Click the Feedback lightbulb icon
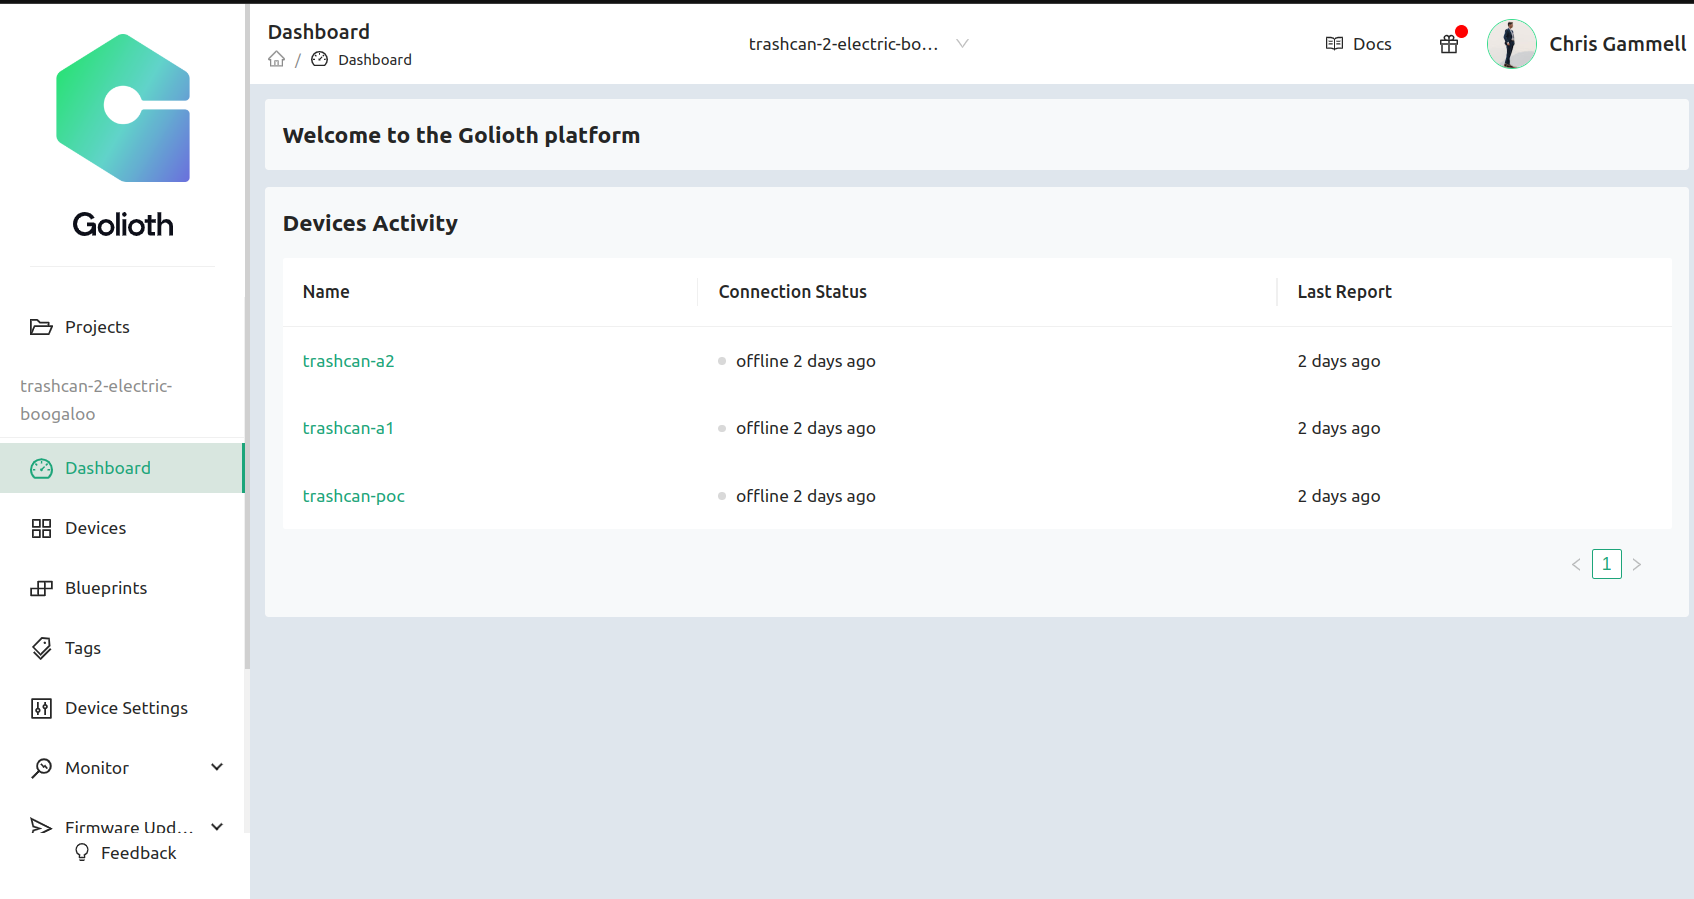The width and height of the screenshot is (1694, 899). coord(82,852)
